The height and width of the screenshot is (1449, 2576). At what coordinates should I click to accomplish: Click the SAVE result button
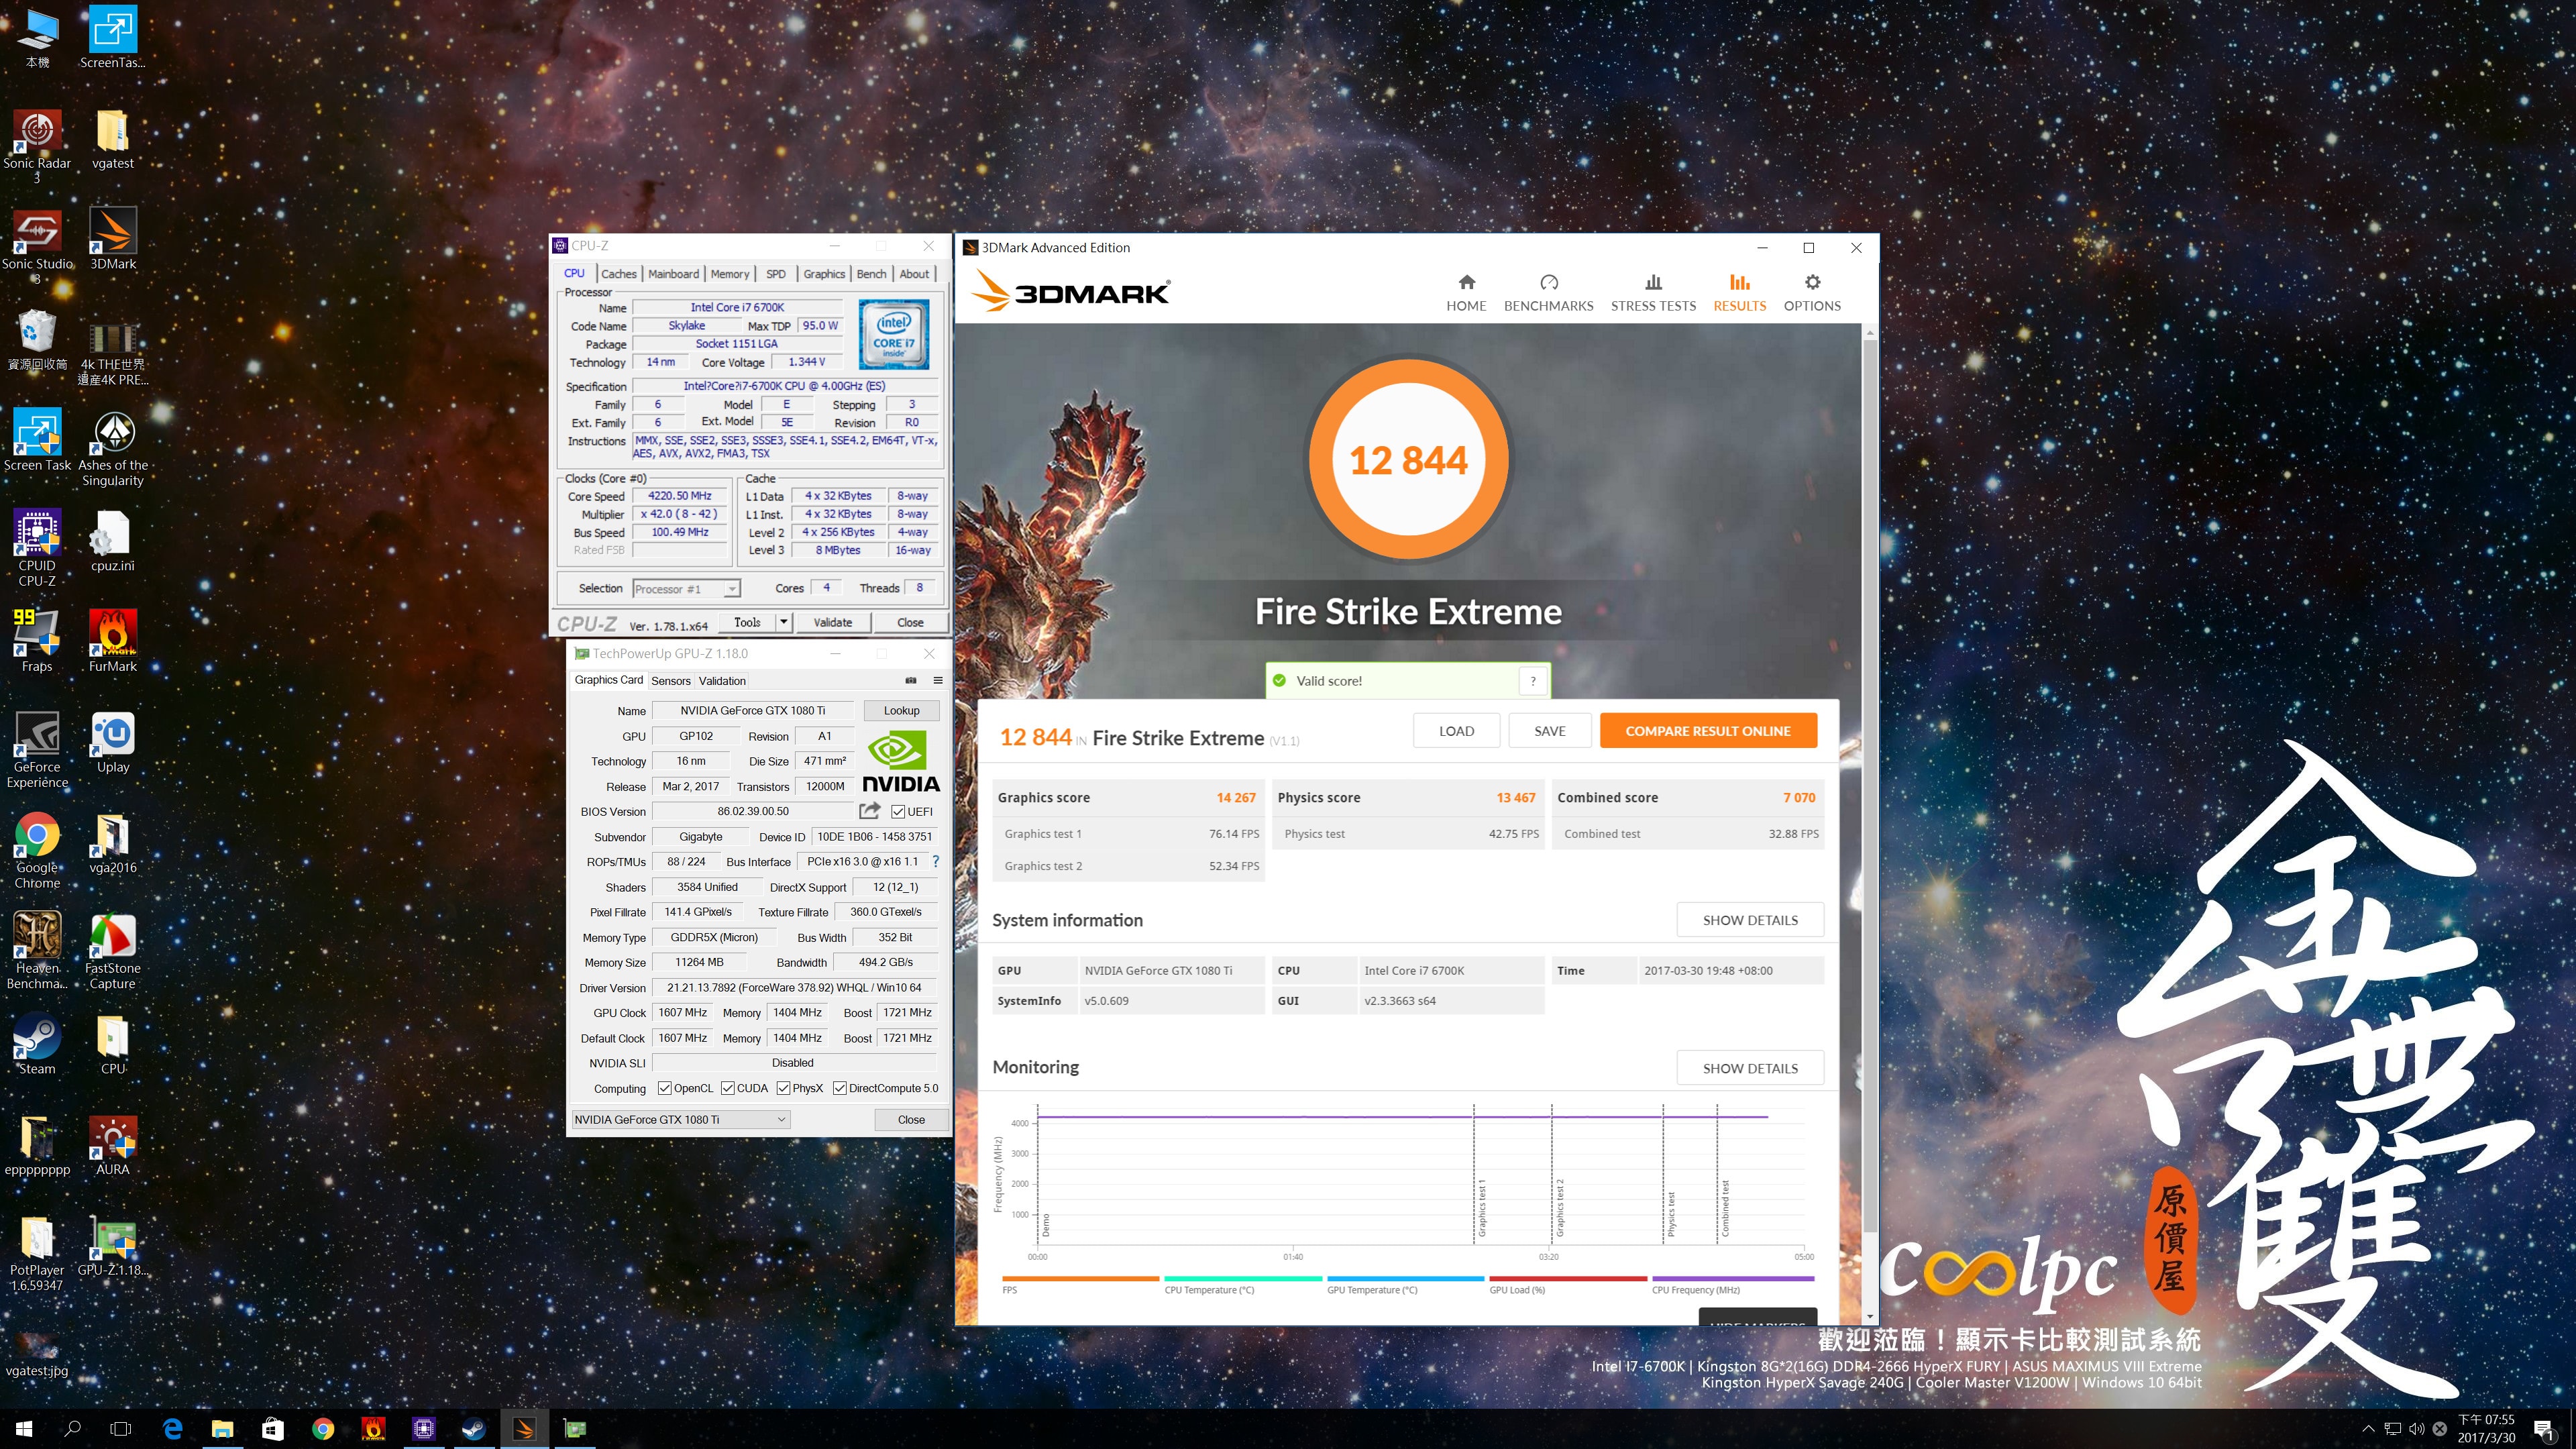pyautogui.click(x=1549, y=731)
